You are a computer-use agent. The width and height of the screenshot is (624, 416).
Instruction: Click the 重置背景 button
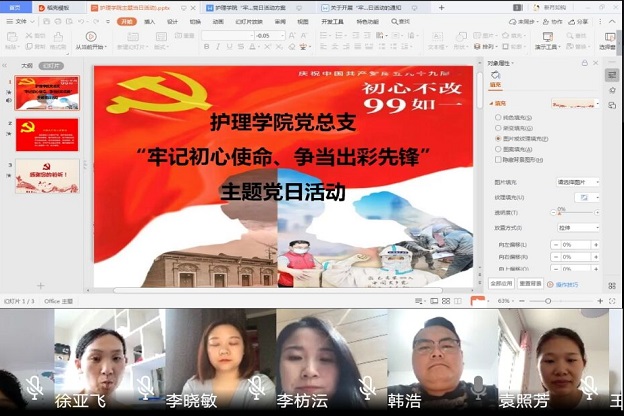coord(530,283)
